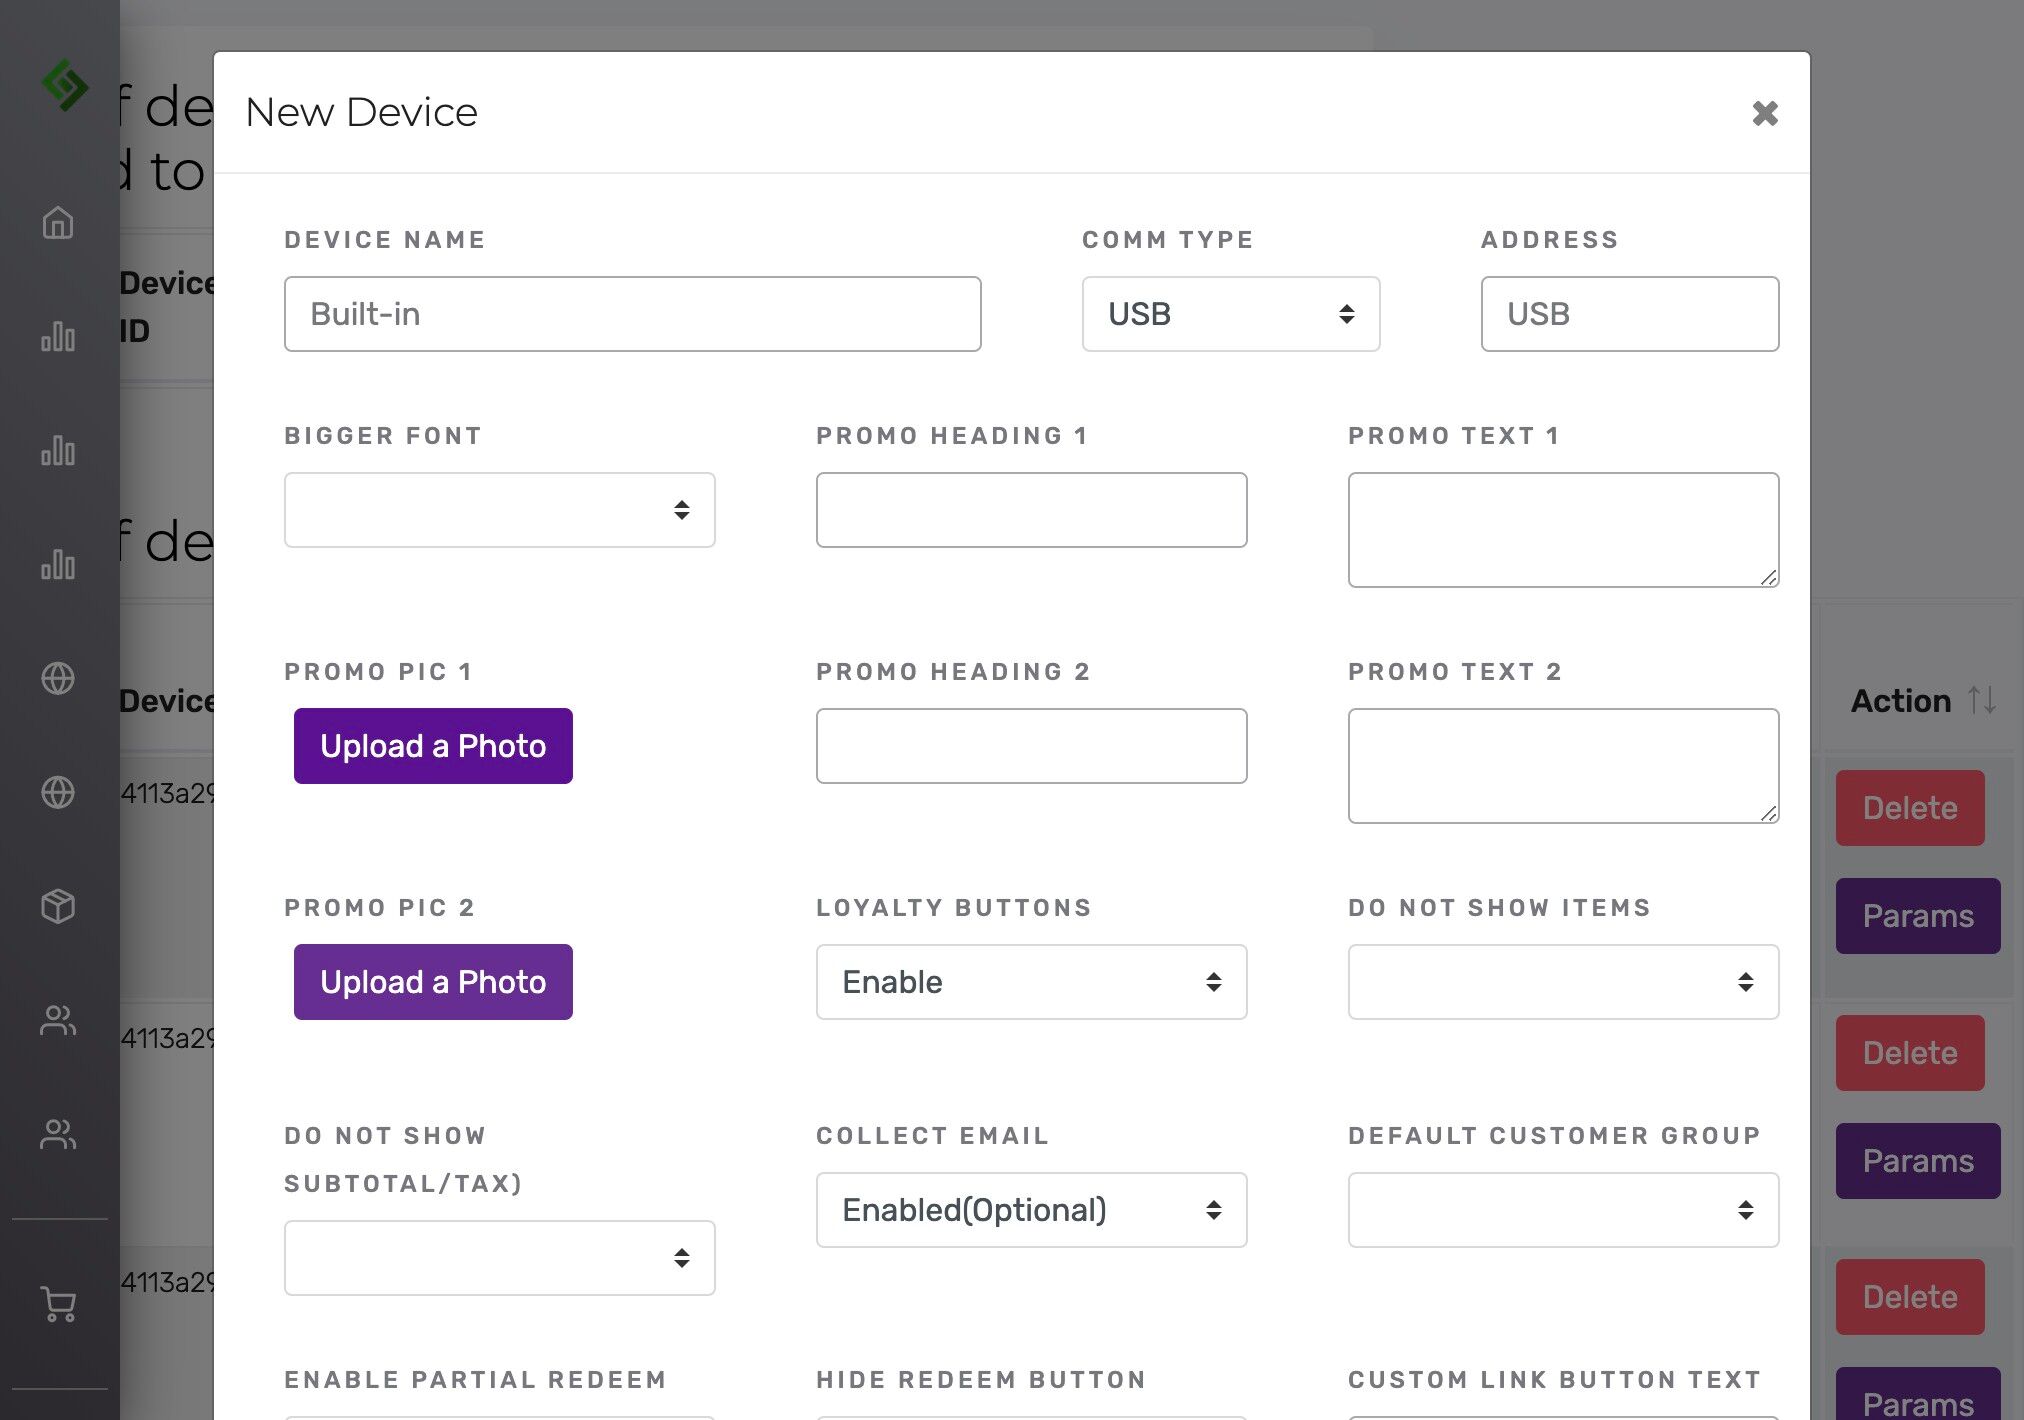
Task: Open the middle of three bar-chart sidebar icons
Action: [x=58, y=451]
